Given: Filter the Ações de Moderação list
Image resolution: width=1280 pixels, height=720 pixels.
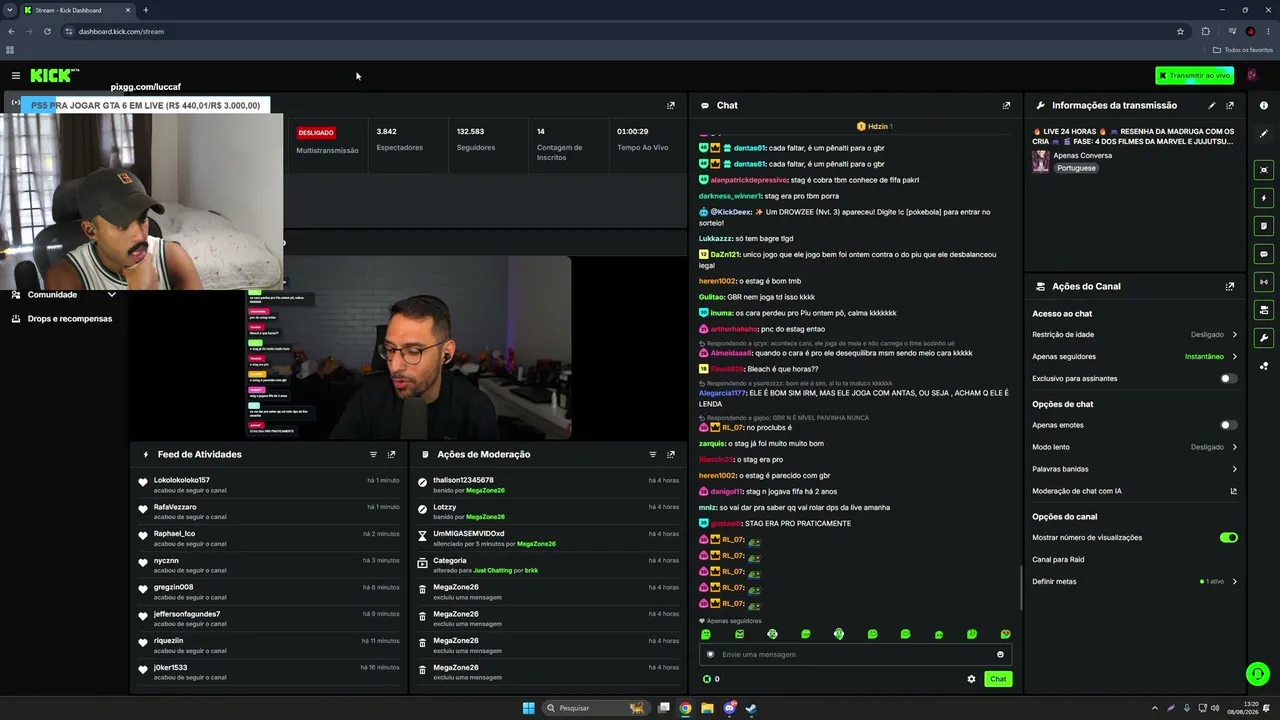Looking at the screenshot, I should (653, 454).
